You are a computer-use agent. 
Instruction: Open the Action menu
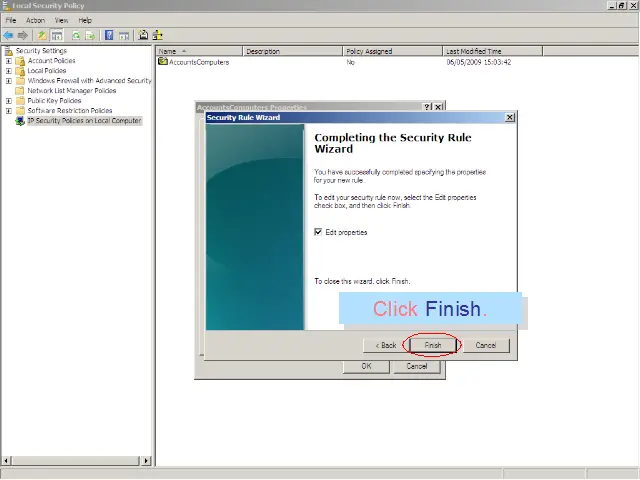coord(35,20)
